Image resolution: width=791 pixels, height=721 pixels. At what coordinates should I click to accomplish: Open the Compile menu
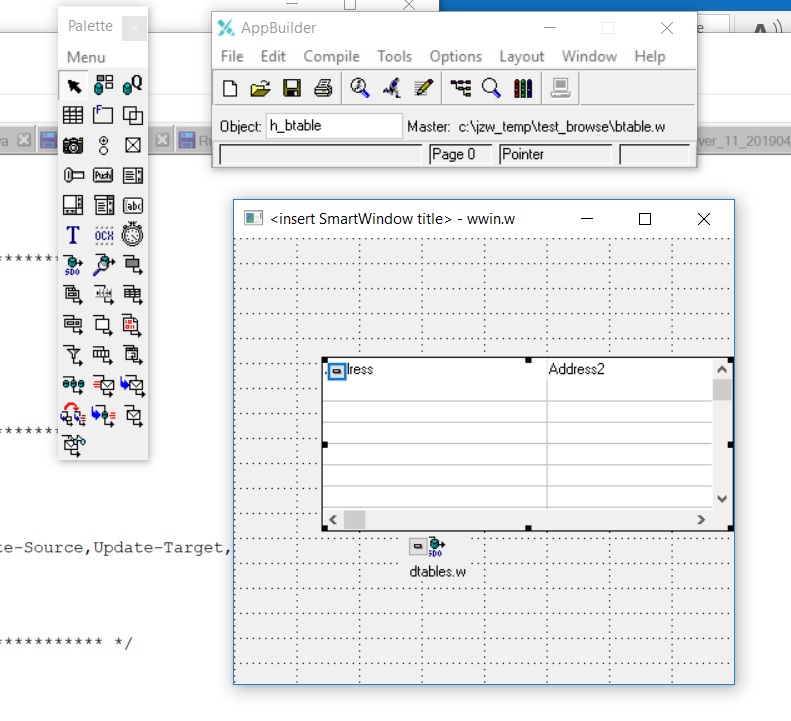[331, 56]
